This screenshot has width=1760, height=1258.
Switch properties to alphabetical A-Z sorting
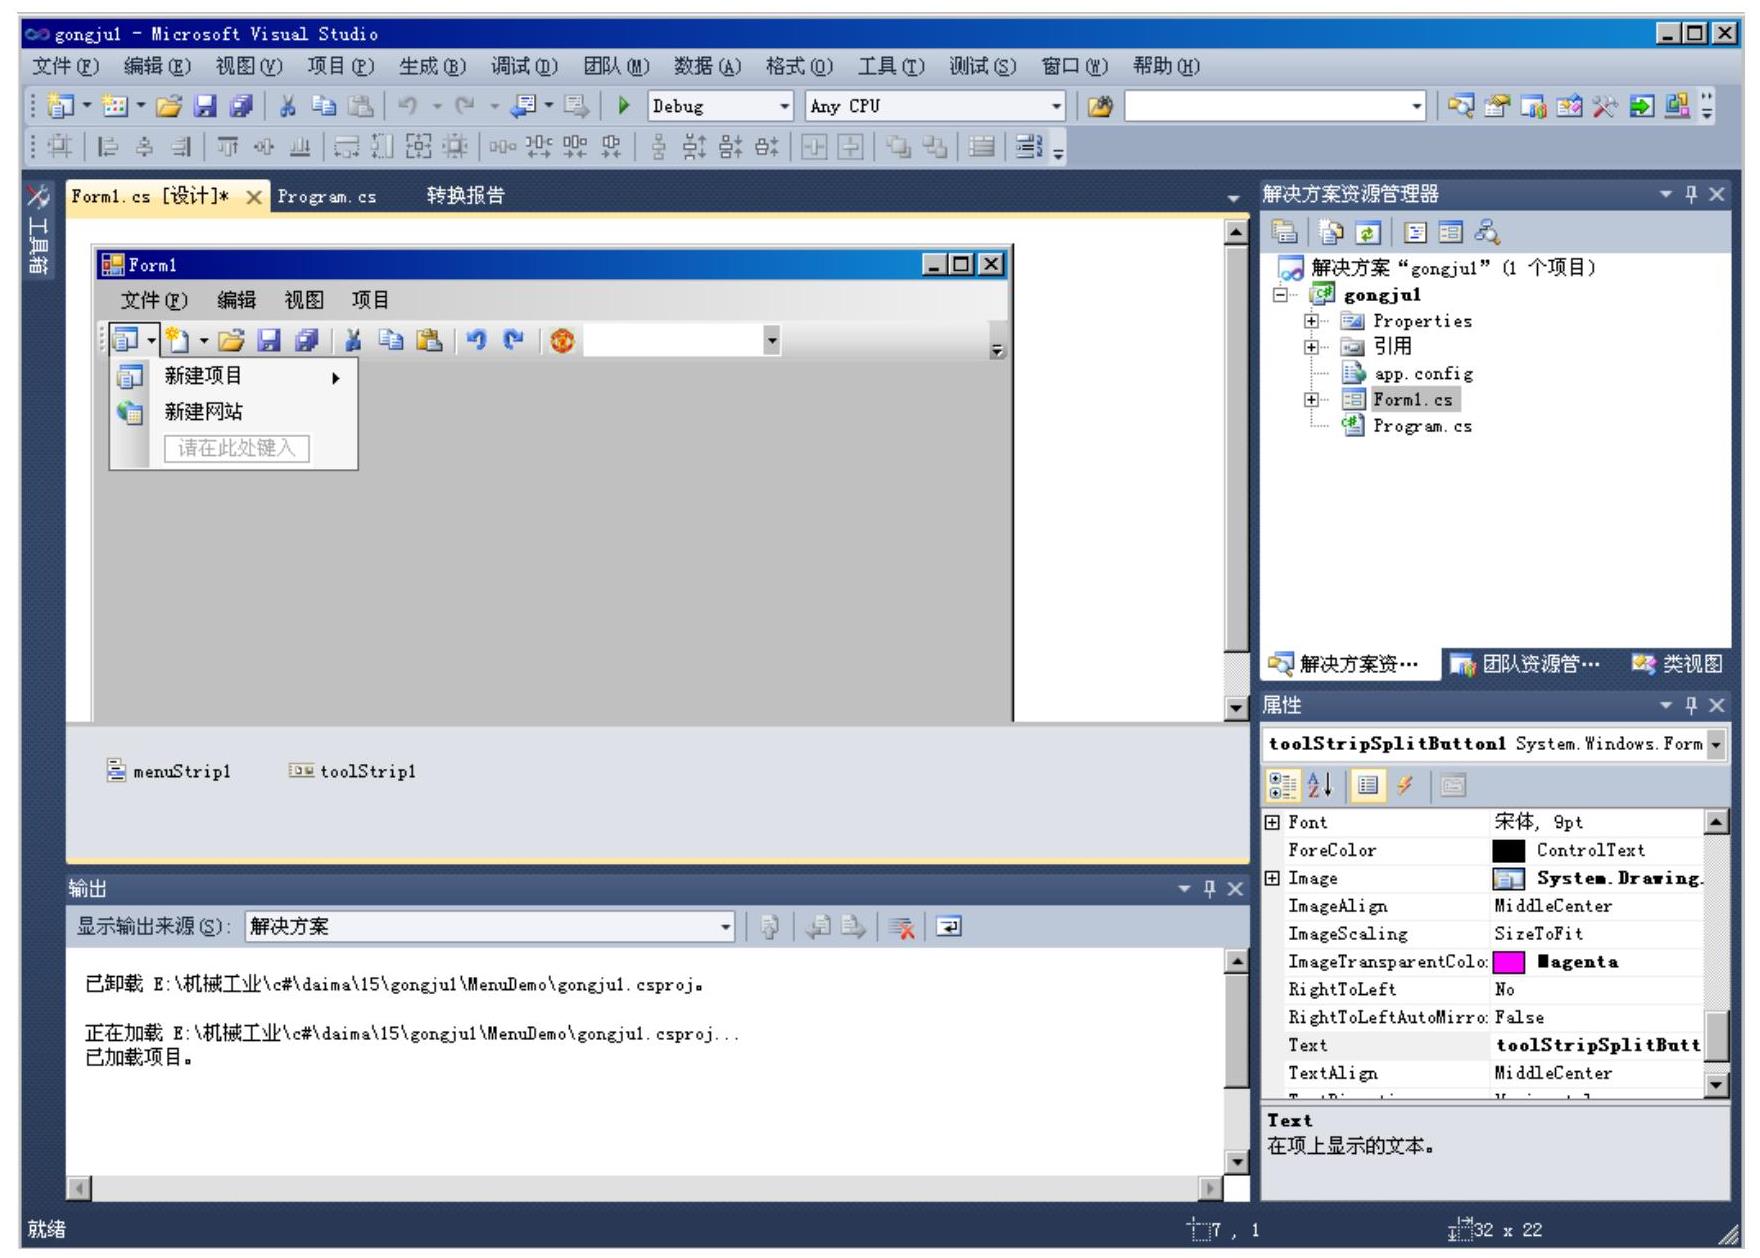click(x=1320, y=786)
